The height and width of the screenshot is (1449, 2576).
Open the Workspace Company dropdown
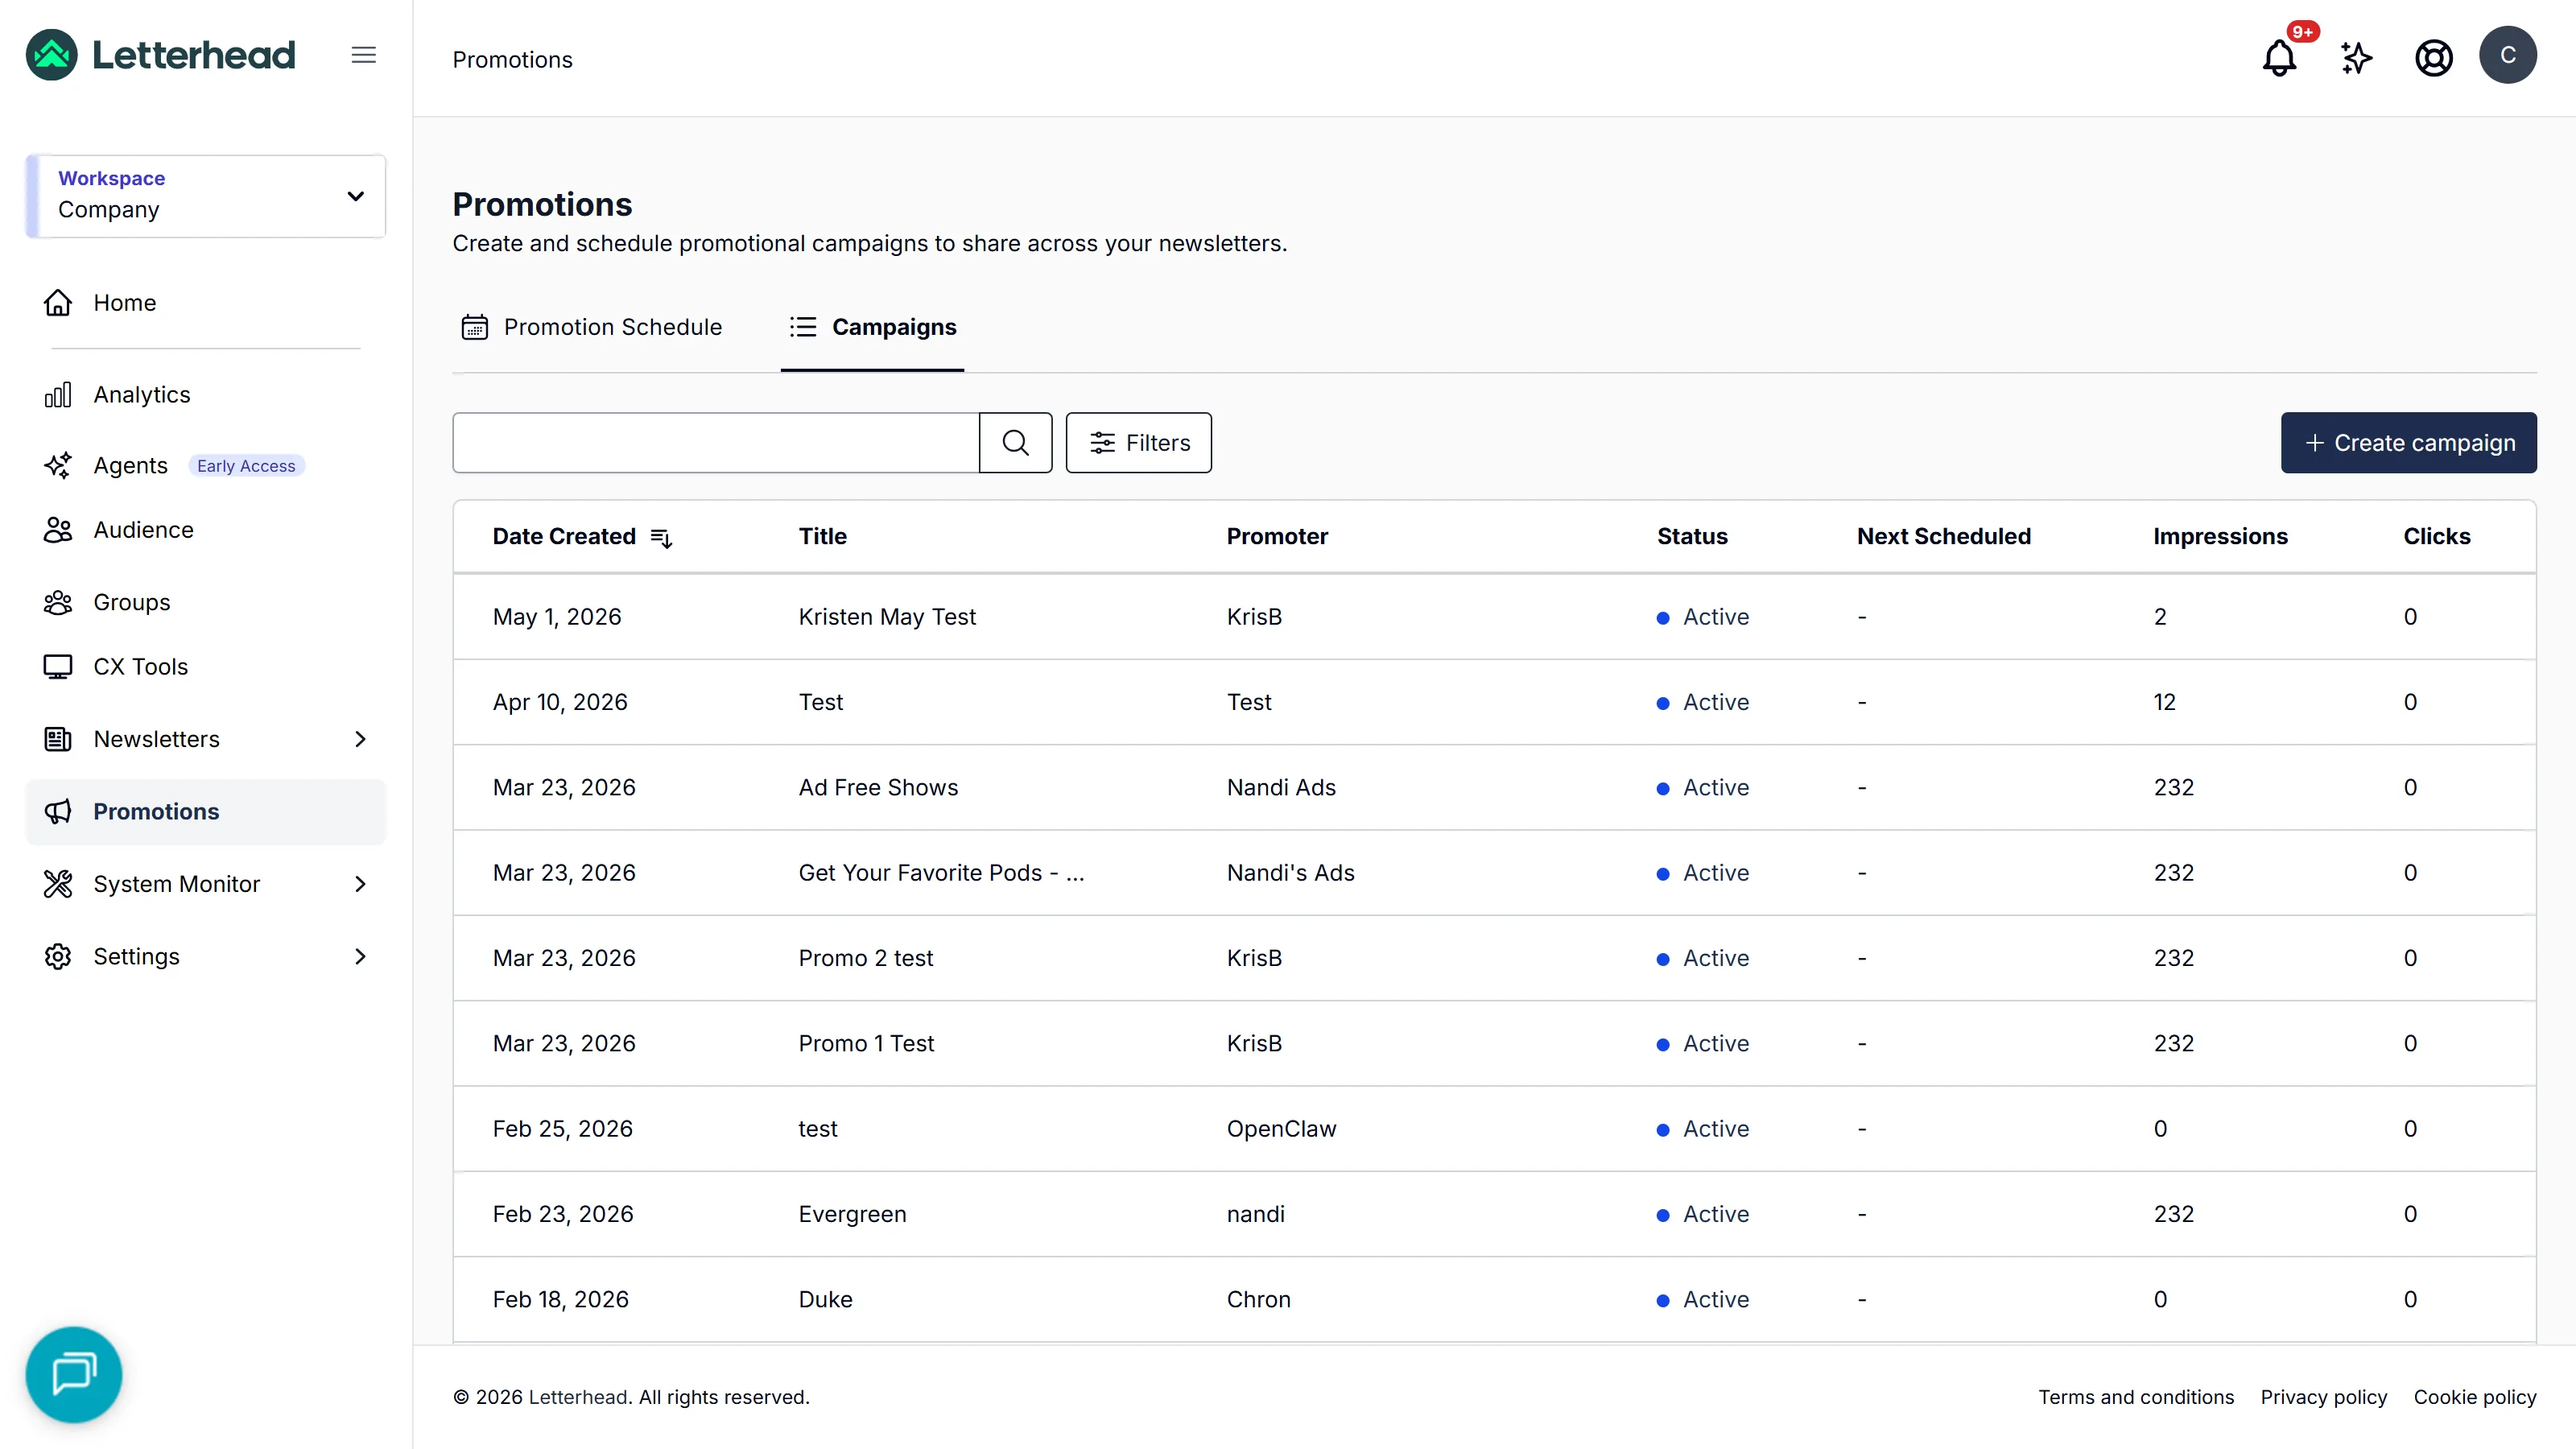click(206, 195)
